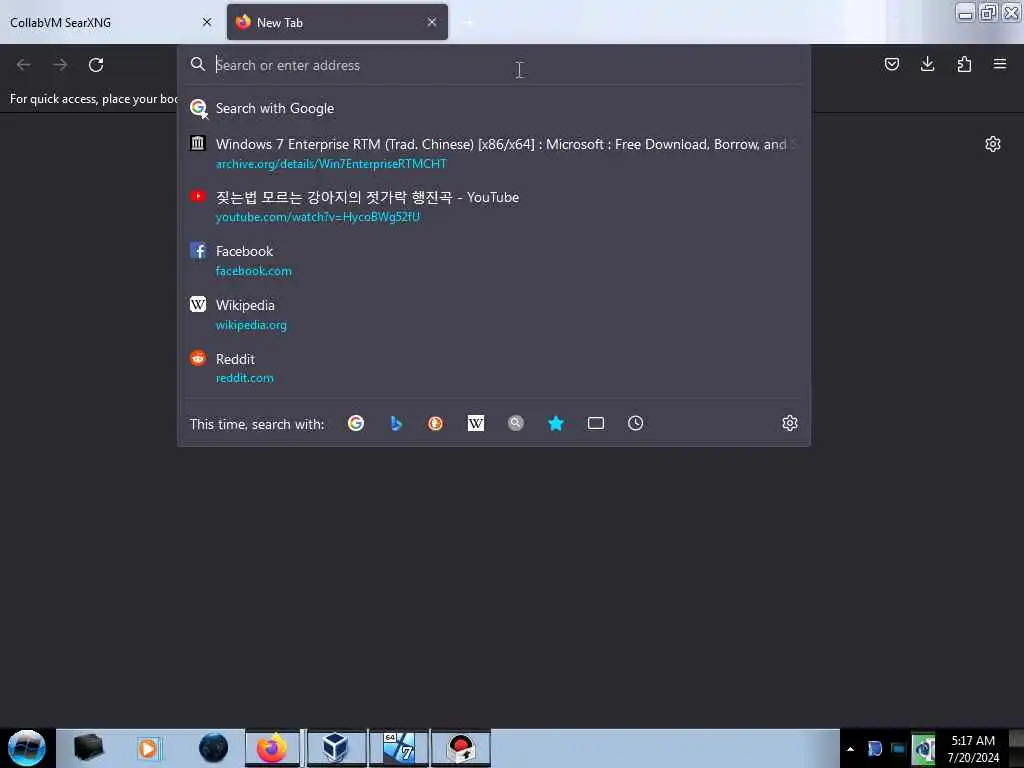Click the reload page button
Viewport: 1024px width, 768px height.
(96, 65)
